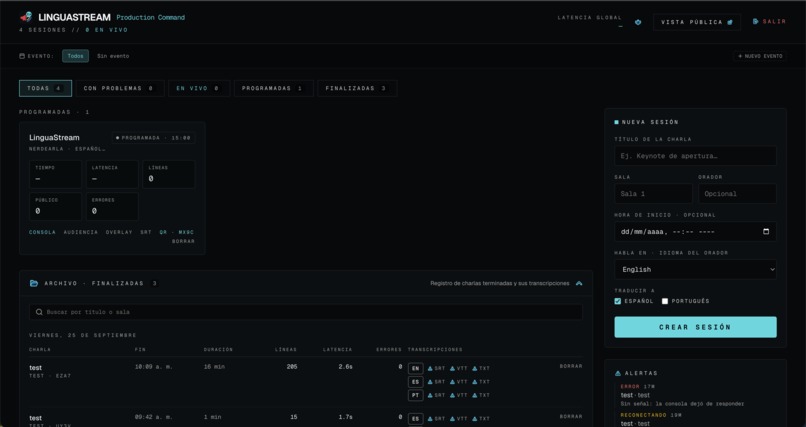The image size is (806, 427).
Task: Open Overlay link on LinguaStream card
Action: click(x=119, y=232)
